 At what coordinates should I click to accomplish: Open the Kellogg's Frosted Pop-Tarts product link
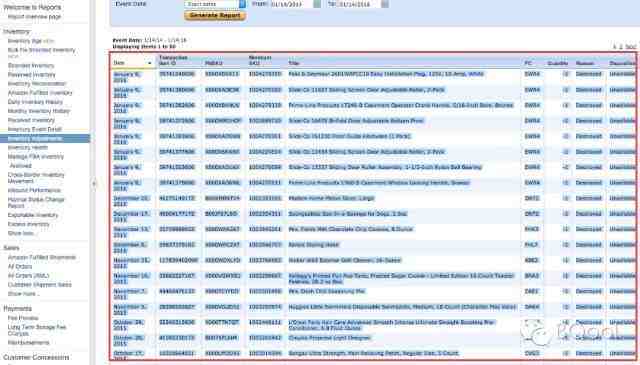(x=401, y=278)
